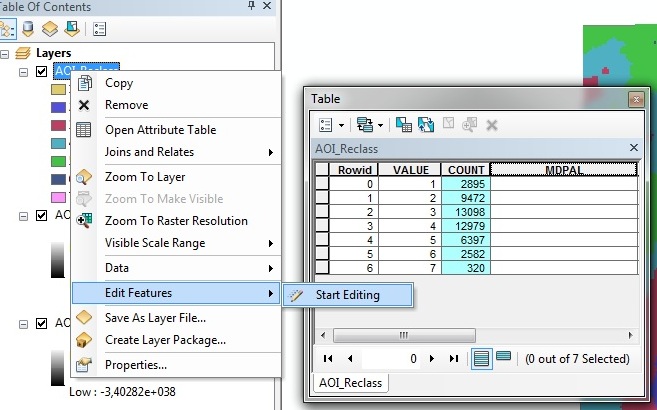Switch to AOI_Reclass tab at table bottom
The height and width of the screenshot is (410, 657).
coord(351,383)
